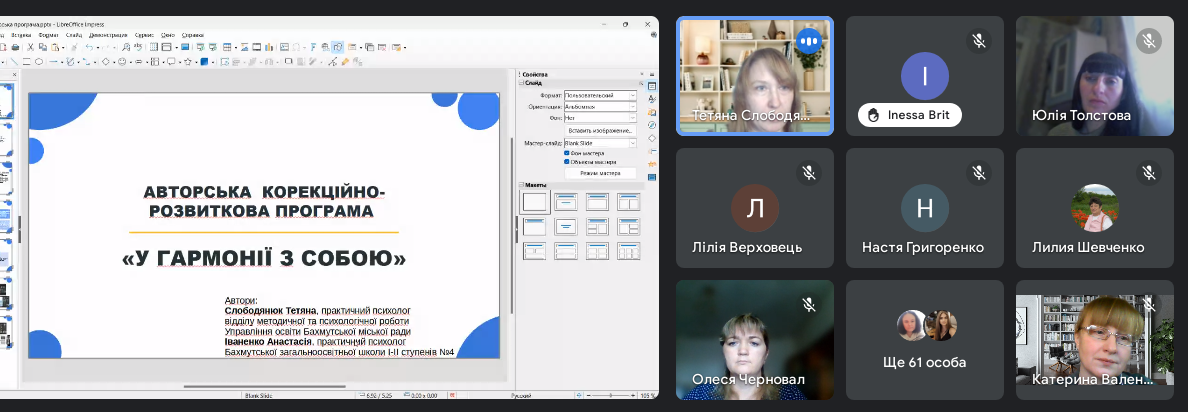Screen dimensions: 1188x412
Task: Click the Cut scissors icon in toolbar
Action: tap(30, 47)
